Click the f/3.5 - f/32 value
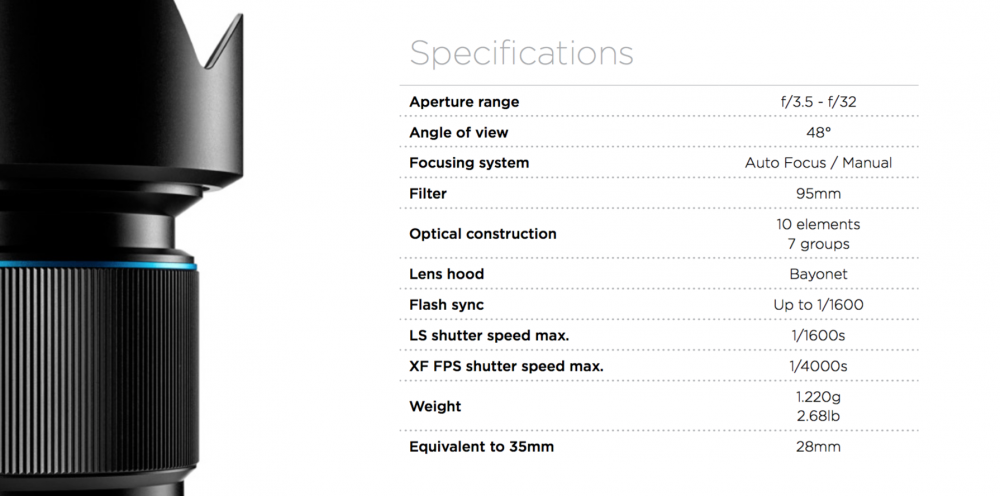 point(818,102)
